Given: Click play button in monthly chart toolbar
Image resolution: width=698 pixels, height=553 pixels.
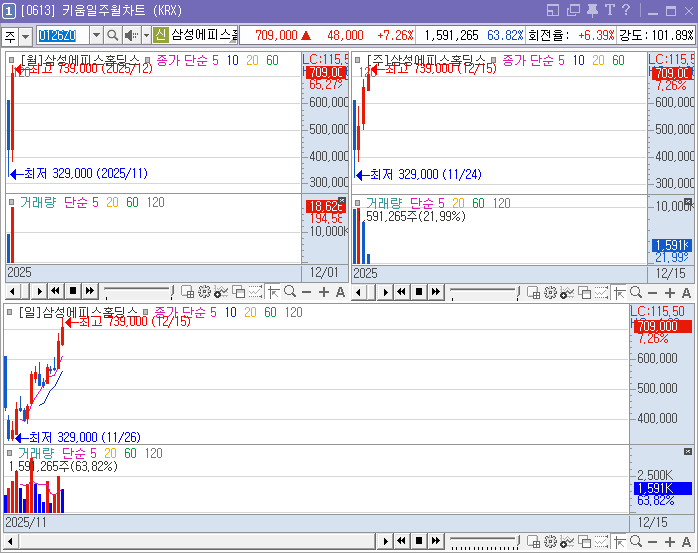Looking at the screenshot, I should pos(40,292).
